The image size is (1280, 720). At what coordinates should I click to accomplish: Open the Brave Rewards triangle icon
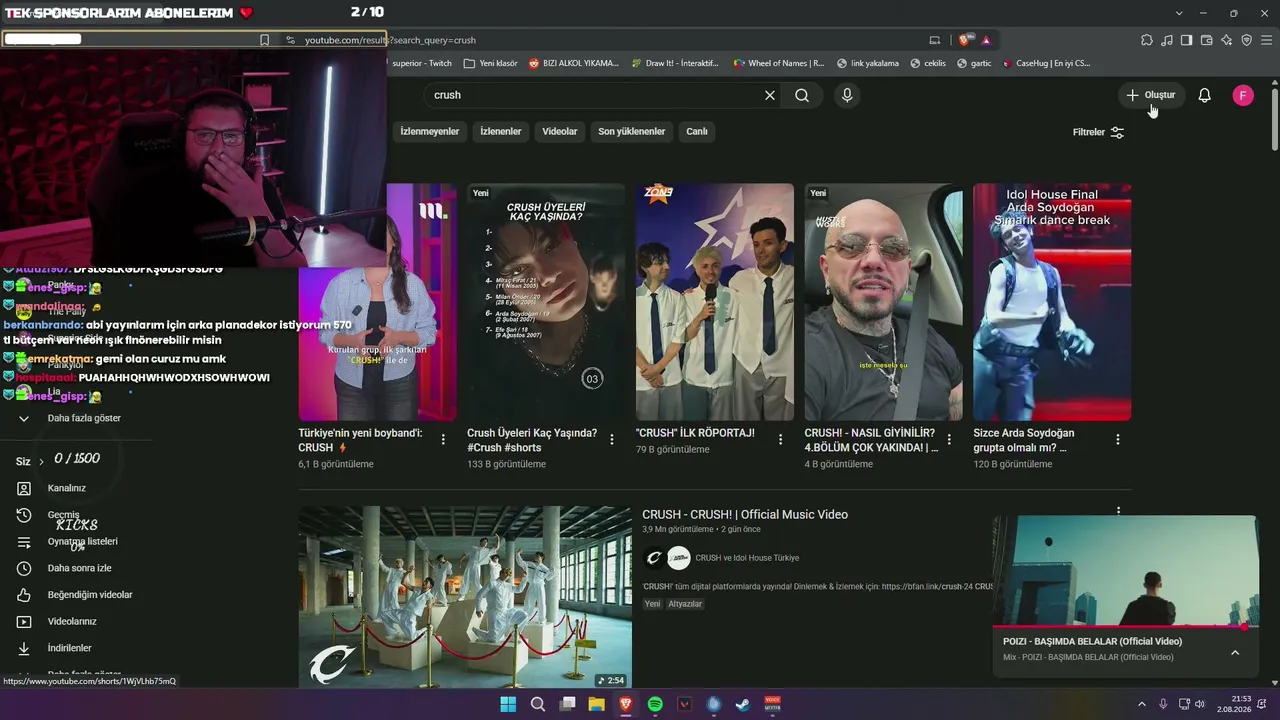point(986,40)
